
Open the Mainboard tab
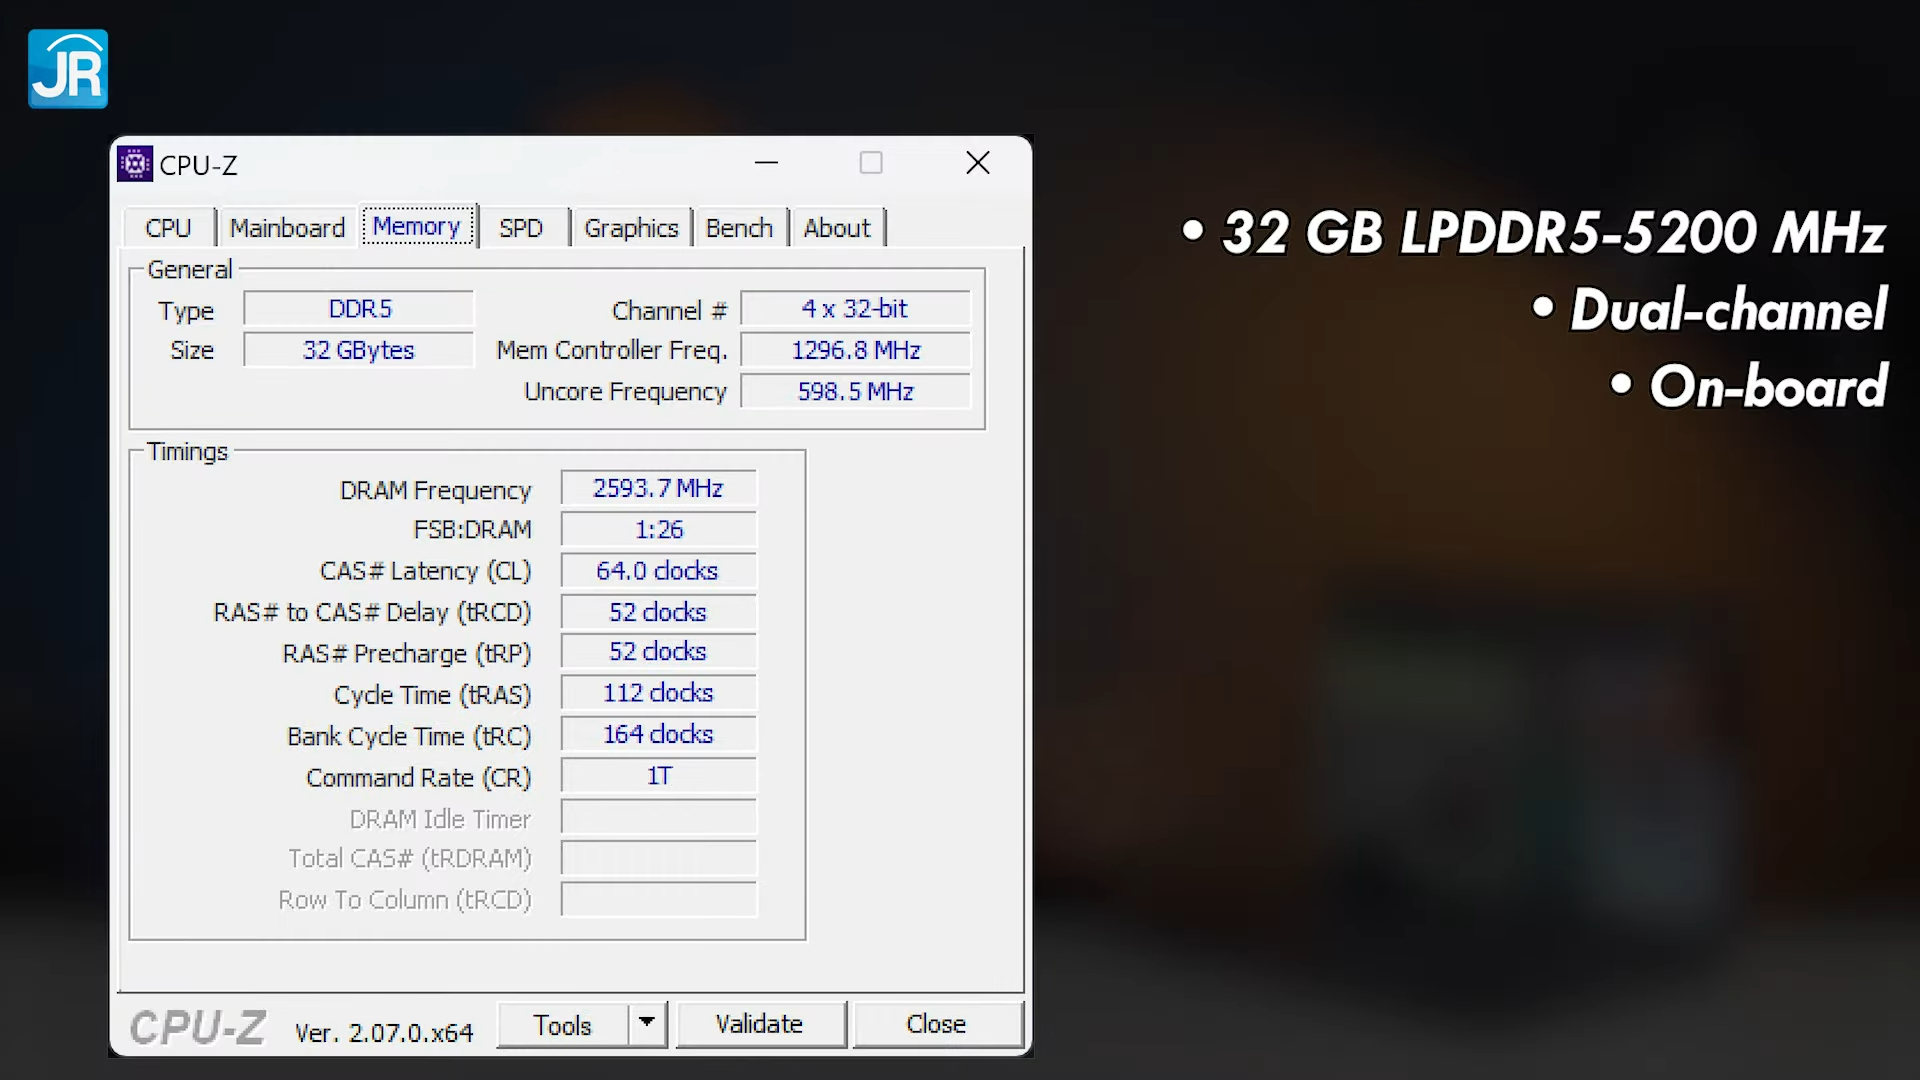point(286,228)
